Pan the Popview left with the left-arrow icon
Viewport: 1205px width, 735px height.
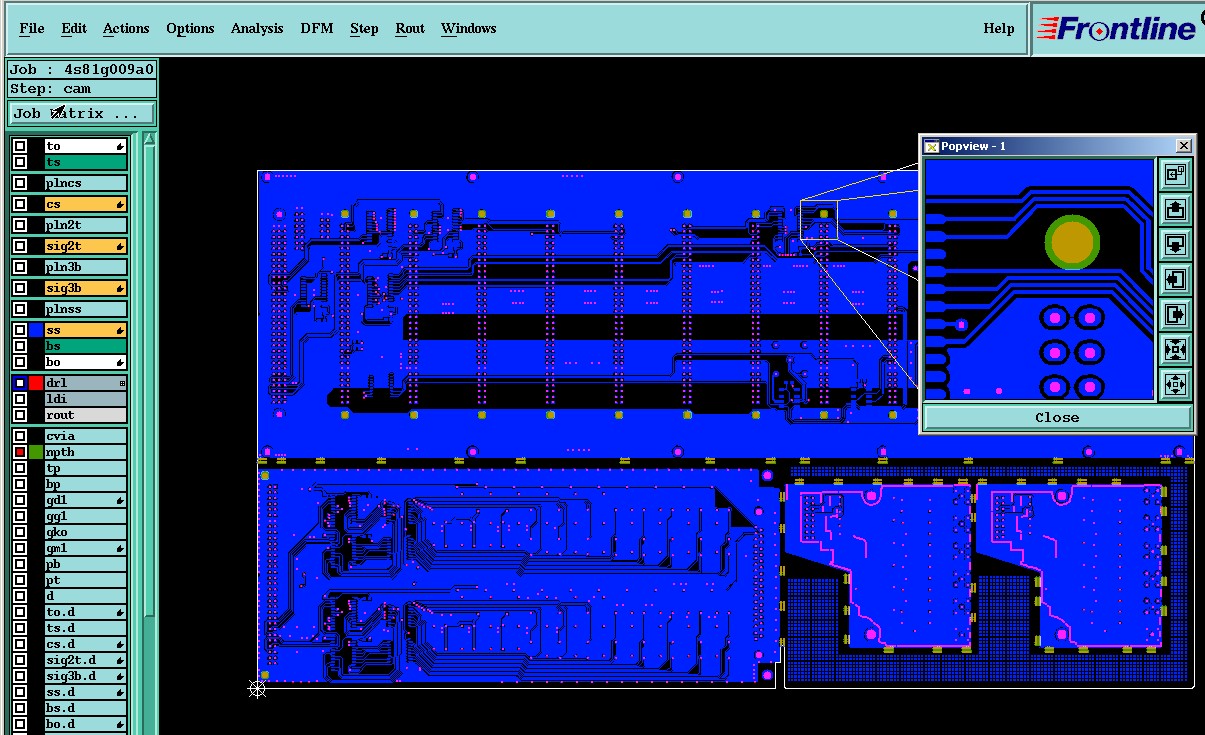(1175, 279)
